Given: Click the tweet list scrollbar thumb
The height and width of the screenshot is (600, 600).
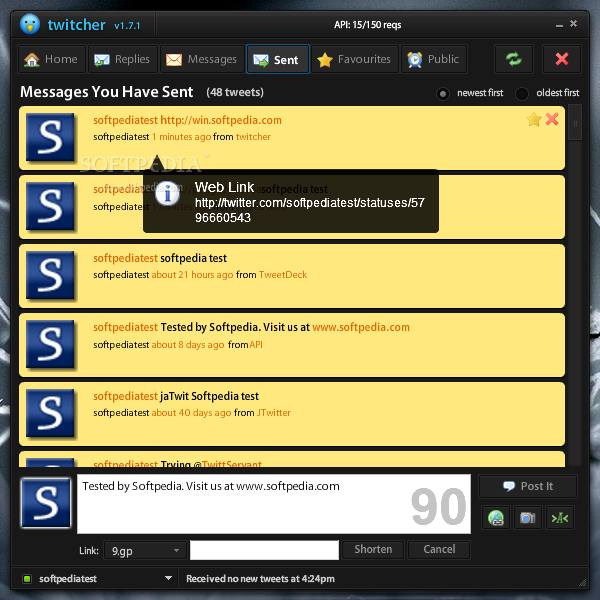Looking at the screenshot, I should (575, 123).
